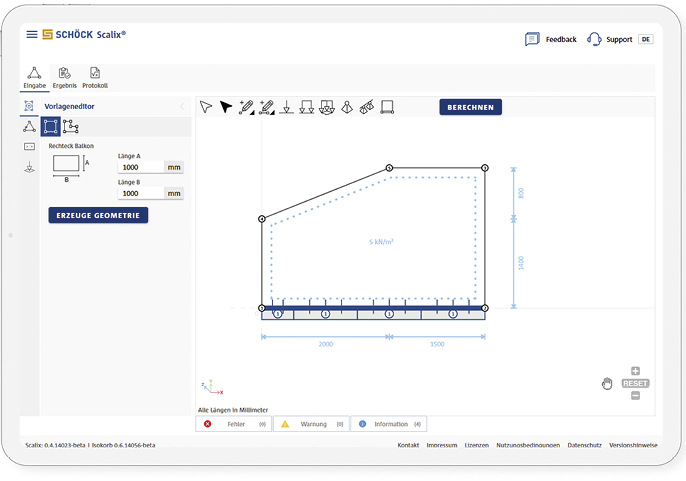Click the zoom in plus button

tap(635, 371)
